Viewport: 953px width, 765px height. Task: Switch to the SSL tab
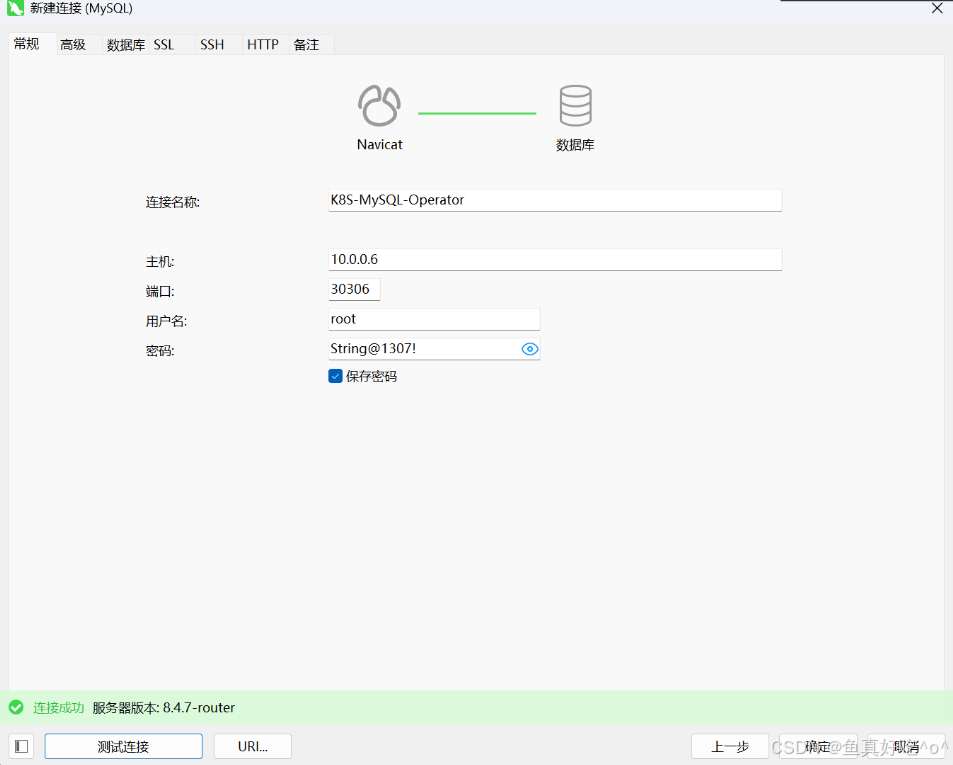(164, 45)
